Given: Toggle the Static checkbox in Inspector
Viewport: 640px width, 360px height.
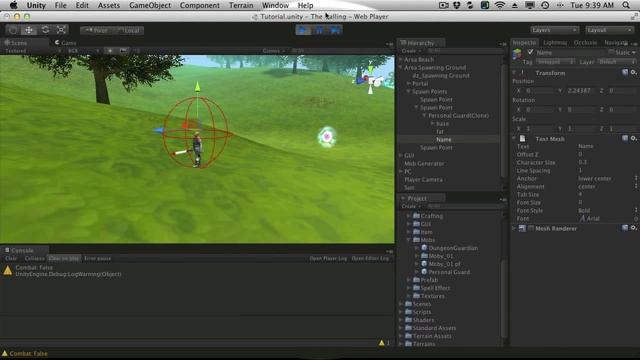Looking at the screenshot, I should (x=611, y=52).
